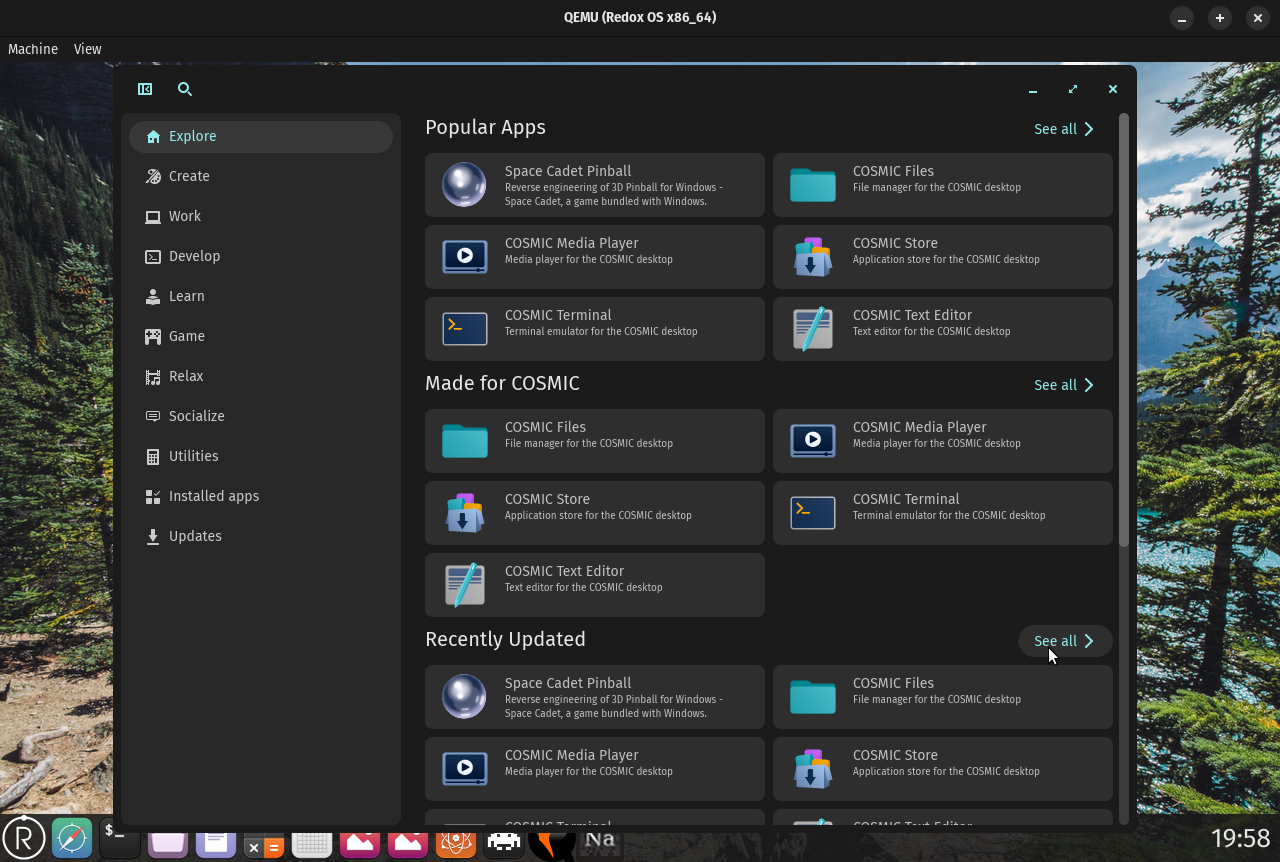Screen dimensions: 1280x862
Task: Open the Create category
Action: (x=261, y=177)
